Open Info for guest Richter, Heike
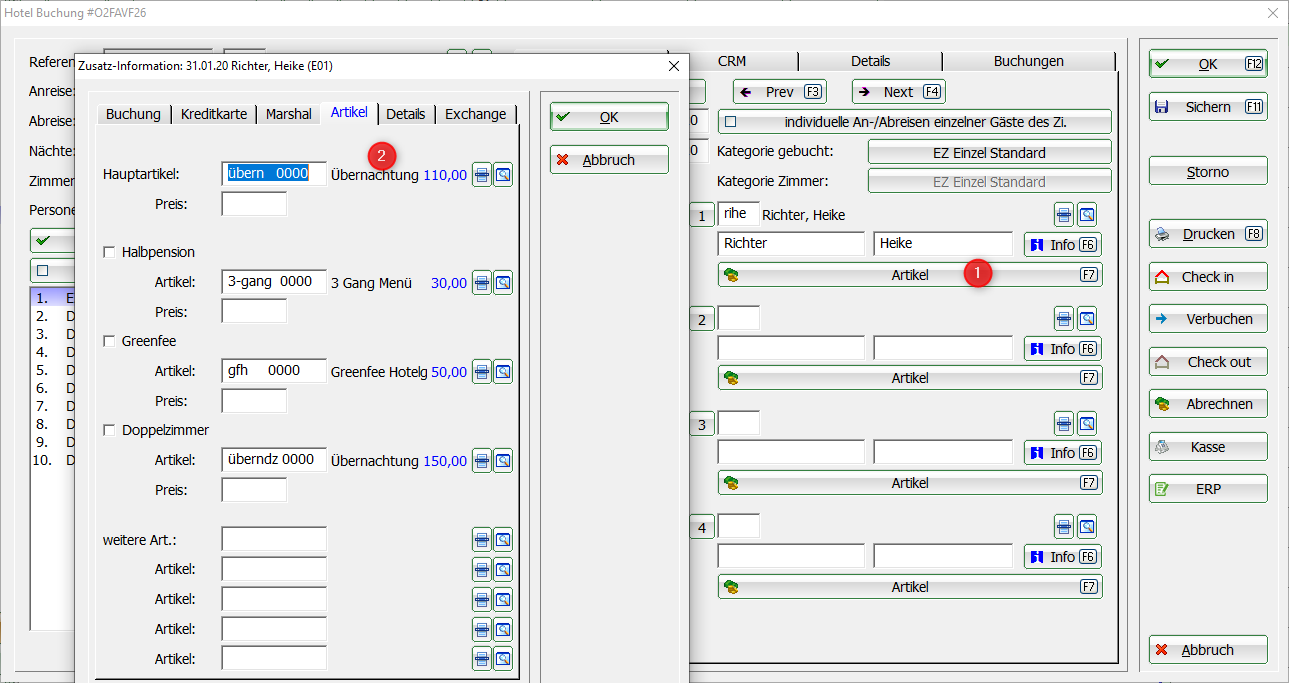This screenshot has width=1289, height=683. point(1063,244)
